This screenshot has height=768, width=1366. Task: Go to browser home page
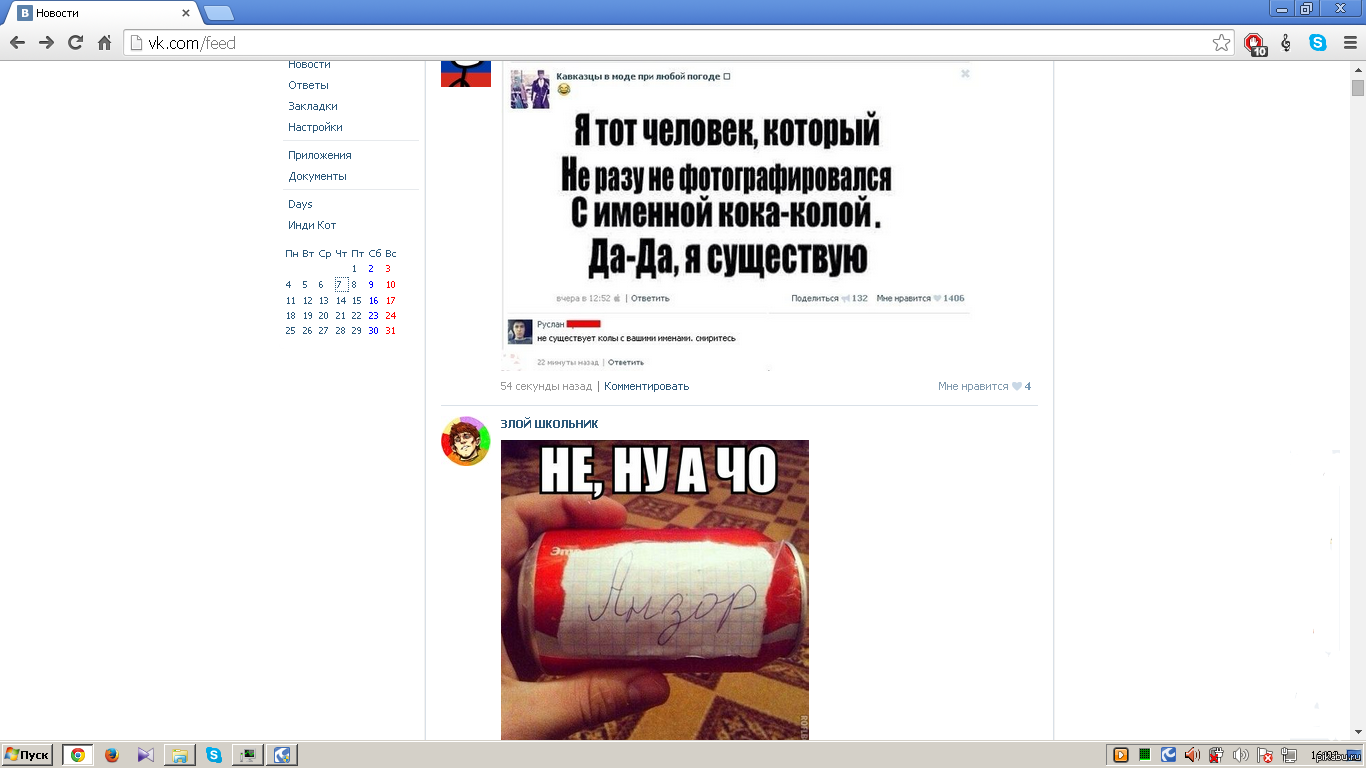[x=104, y=43]
